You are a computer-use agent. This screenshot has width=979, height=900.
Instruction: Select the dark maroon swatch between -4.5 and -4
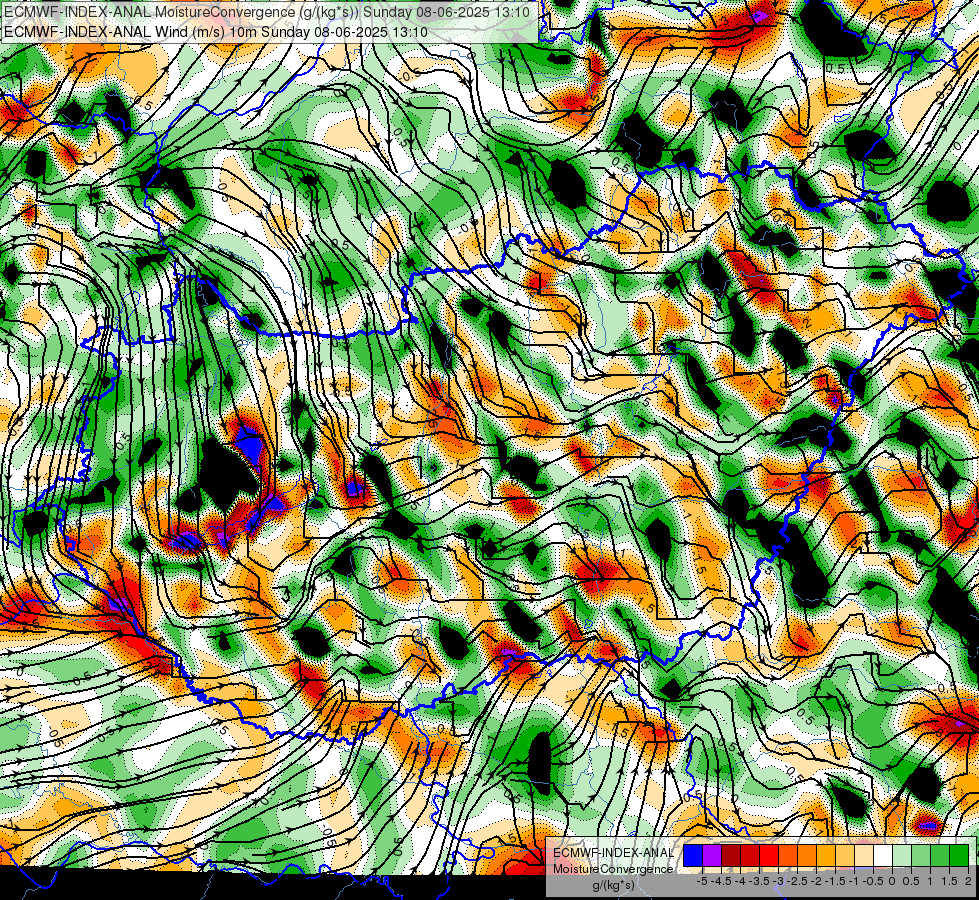coord(731,856)
